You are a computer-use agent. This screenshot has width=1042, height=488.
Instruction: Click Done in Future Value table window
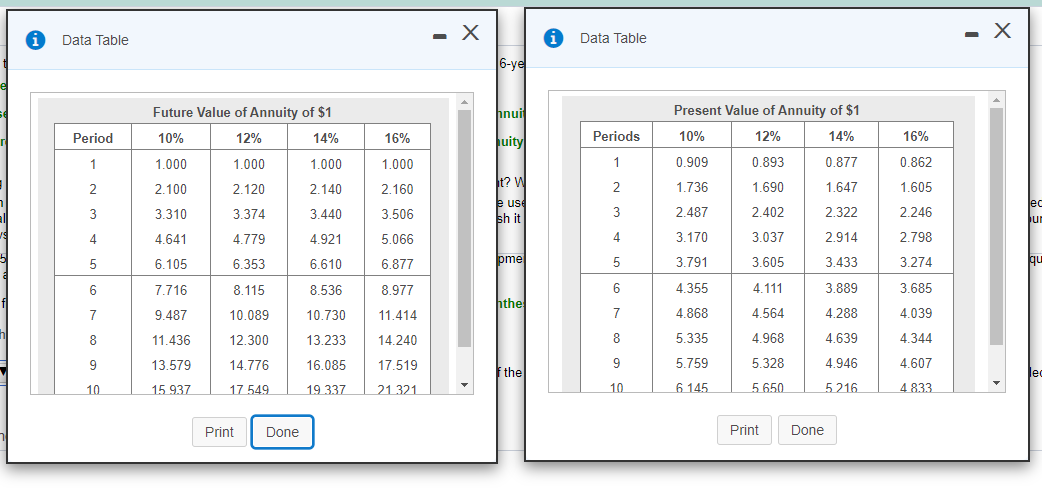click(282, 432)
